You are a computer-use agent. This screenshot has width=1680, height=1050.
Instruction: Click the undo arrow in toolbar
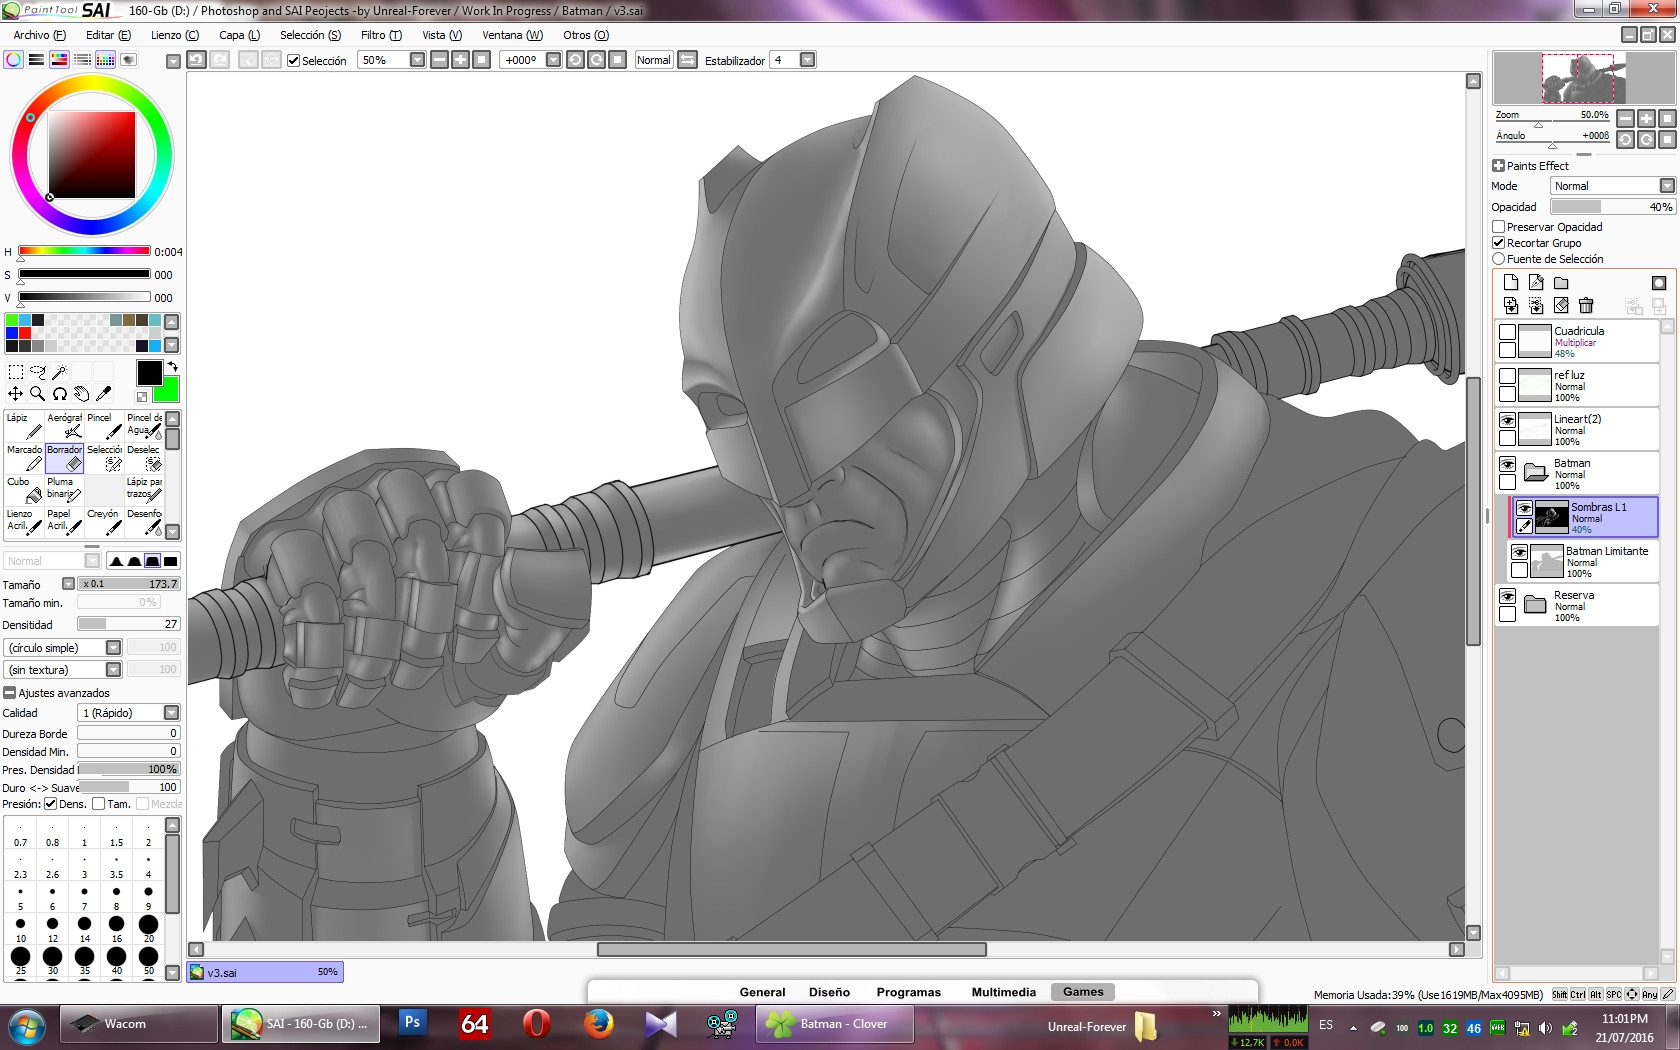(x=197, y=60)
